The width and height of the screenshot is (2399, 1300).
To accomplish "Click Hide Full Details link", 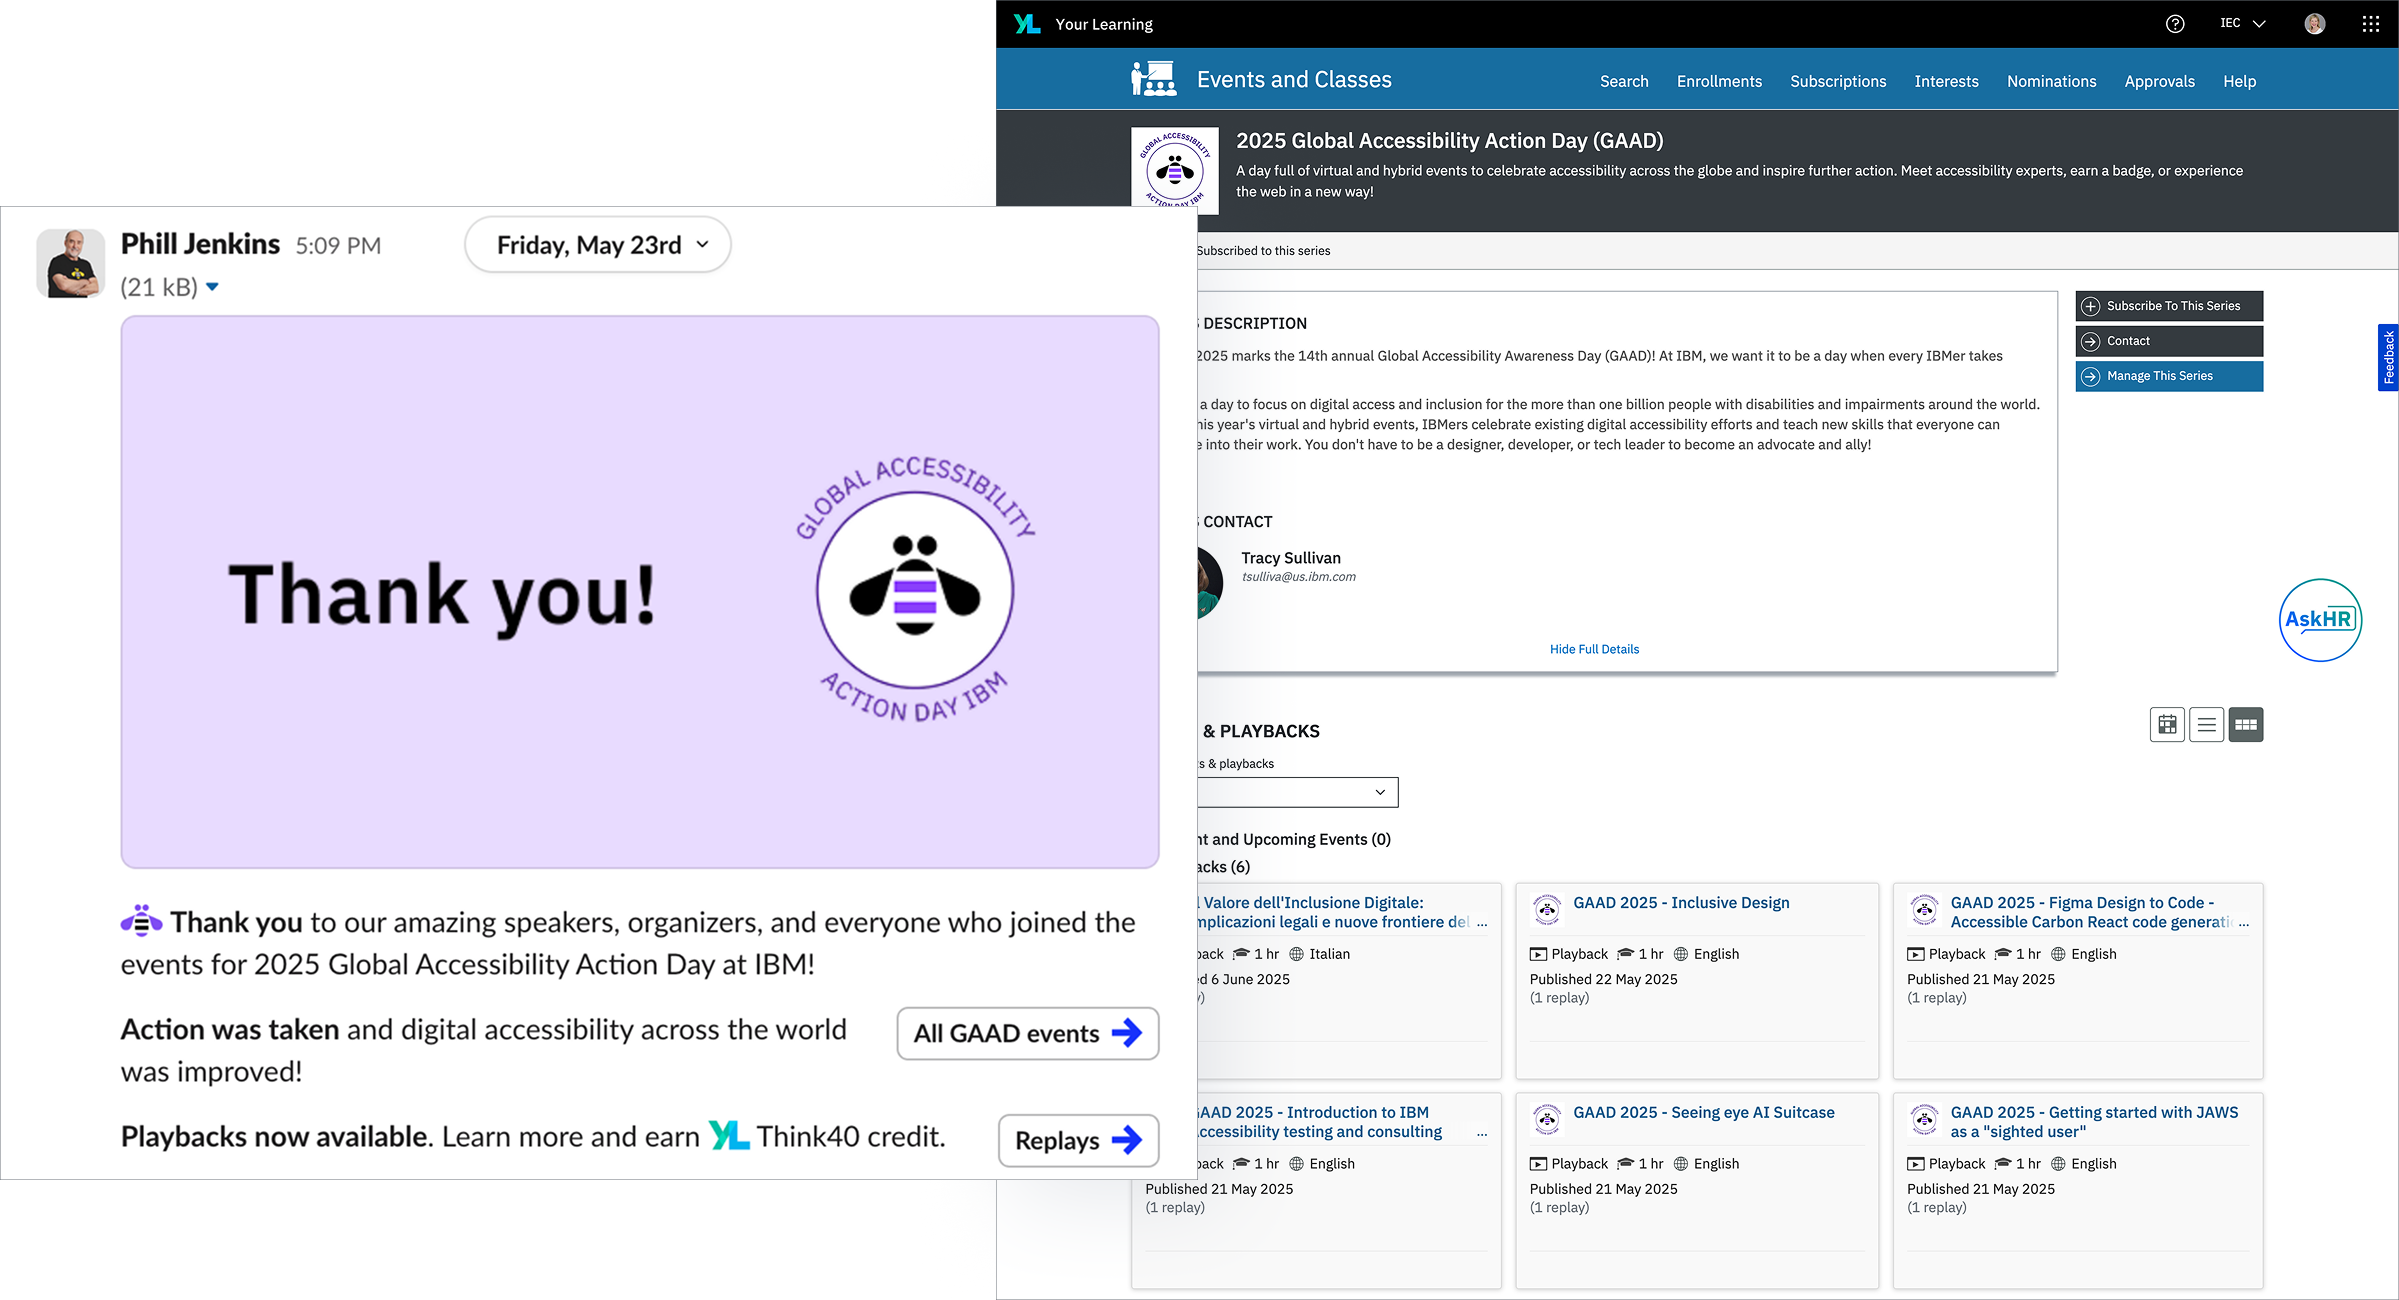I will coord(1594,649).
